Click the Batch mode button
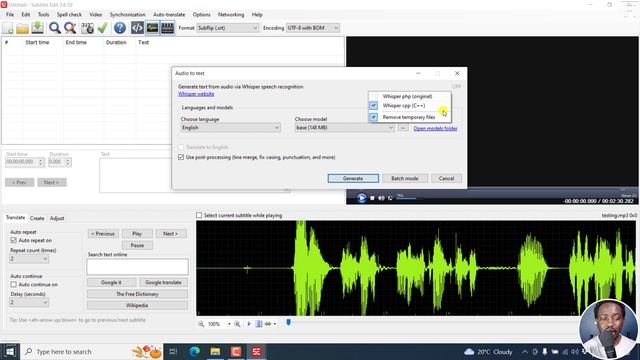Image resolution: width=640 pixels, height=360 pixels. coord(404,178)
